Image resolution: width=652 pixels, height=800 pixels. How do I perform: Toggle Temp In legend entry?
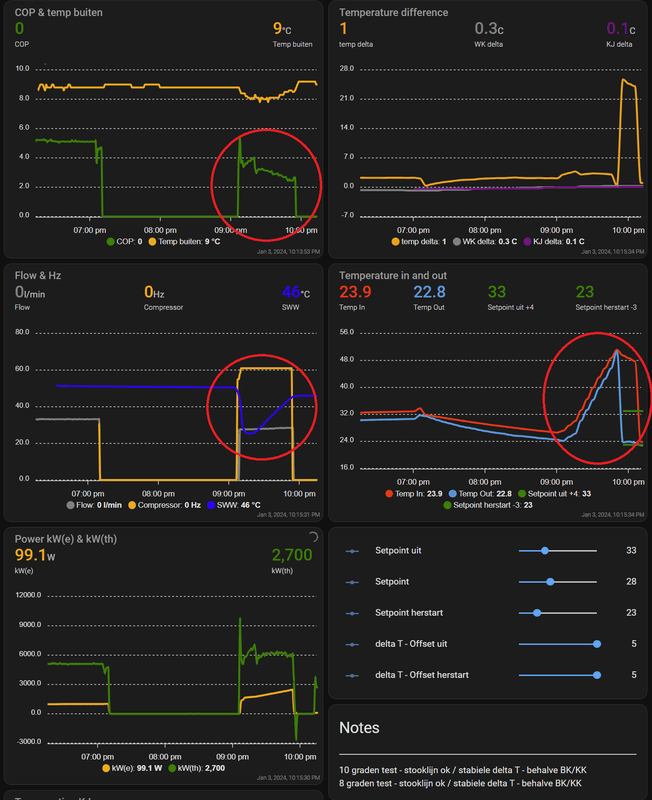[x=414, y=493]
